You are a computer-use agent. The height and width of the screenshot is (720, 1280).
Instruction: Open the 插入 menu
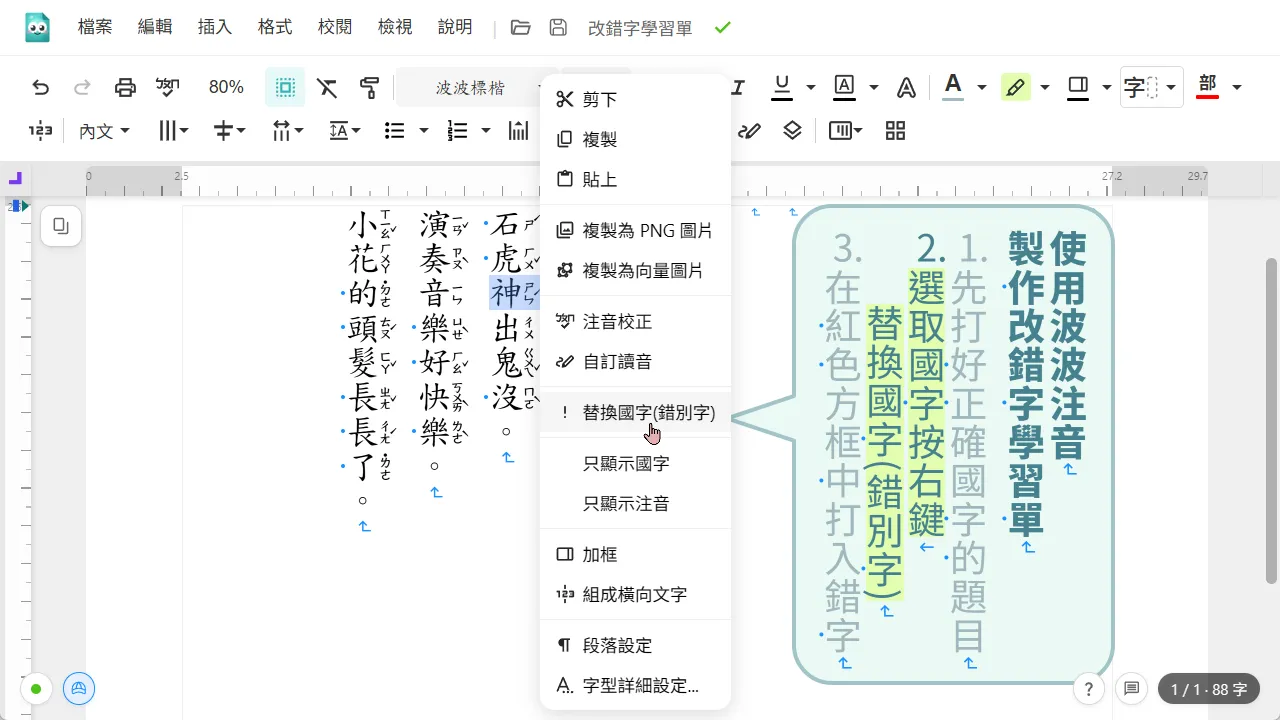click(x=215, y=27)
